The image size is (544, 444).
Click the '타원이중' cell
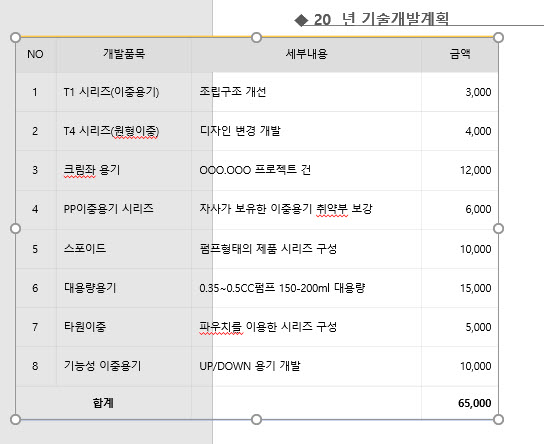[124, 327]
